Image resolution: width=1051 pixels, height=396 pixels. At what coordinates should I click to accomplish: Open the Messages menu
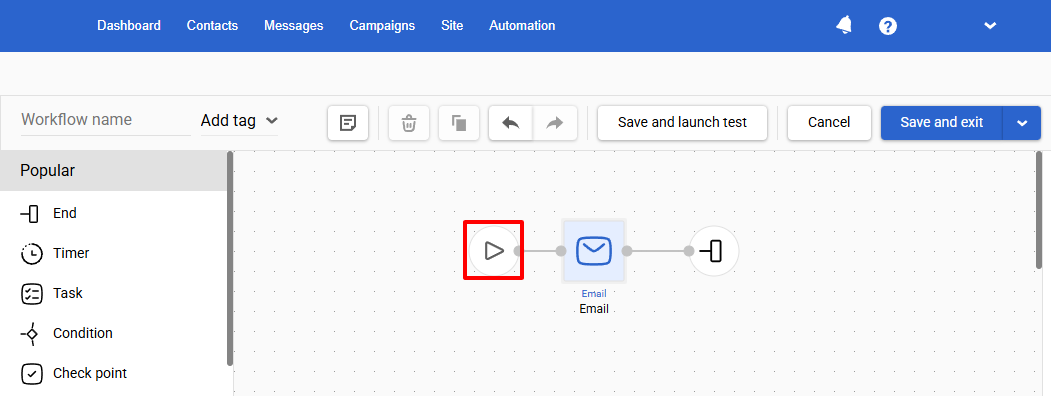click(294, 25)
